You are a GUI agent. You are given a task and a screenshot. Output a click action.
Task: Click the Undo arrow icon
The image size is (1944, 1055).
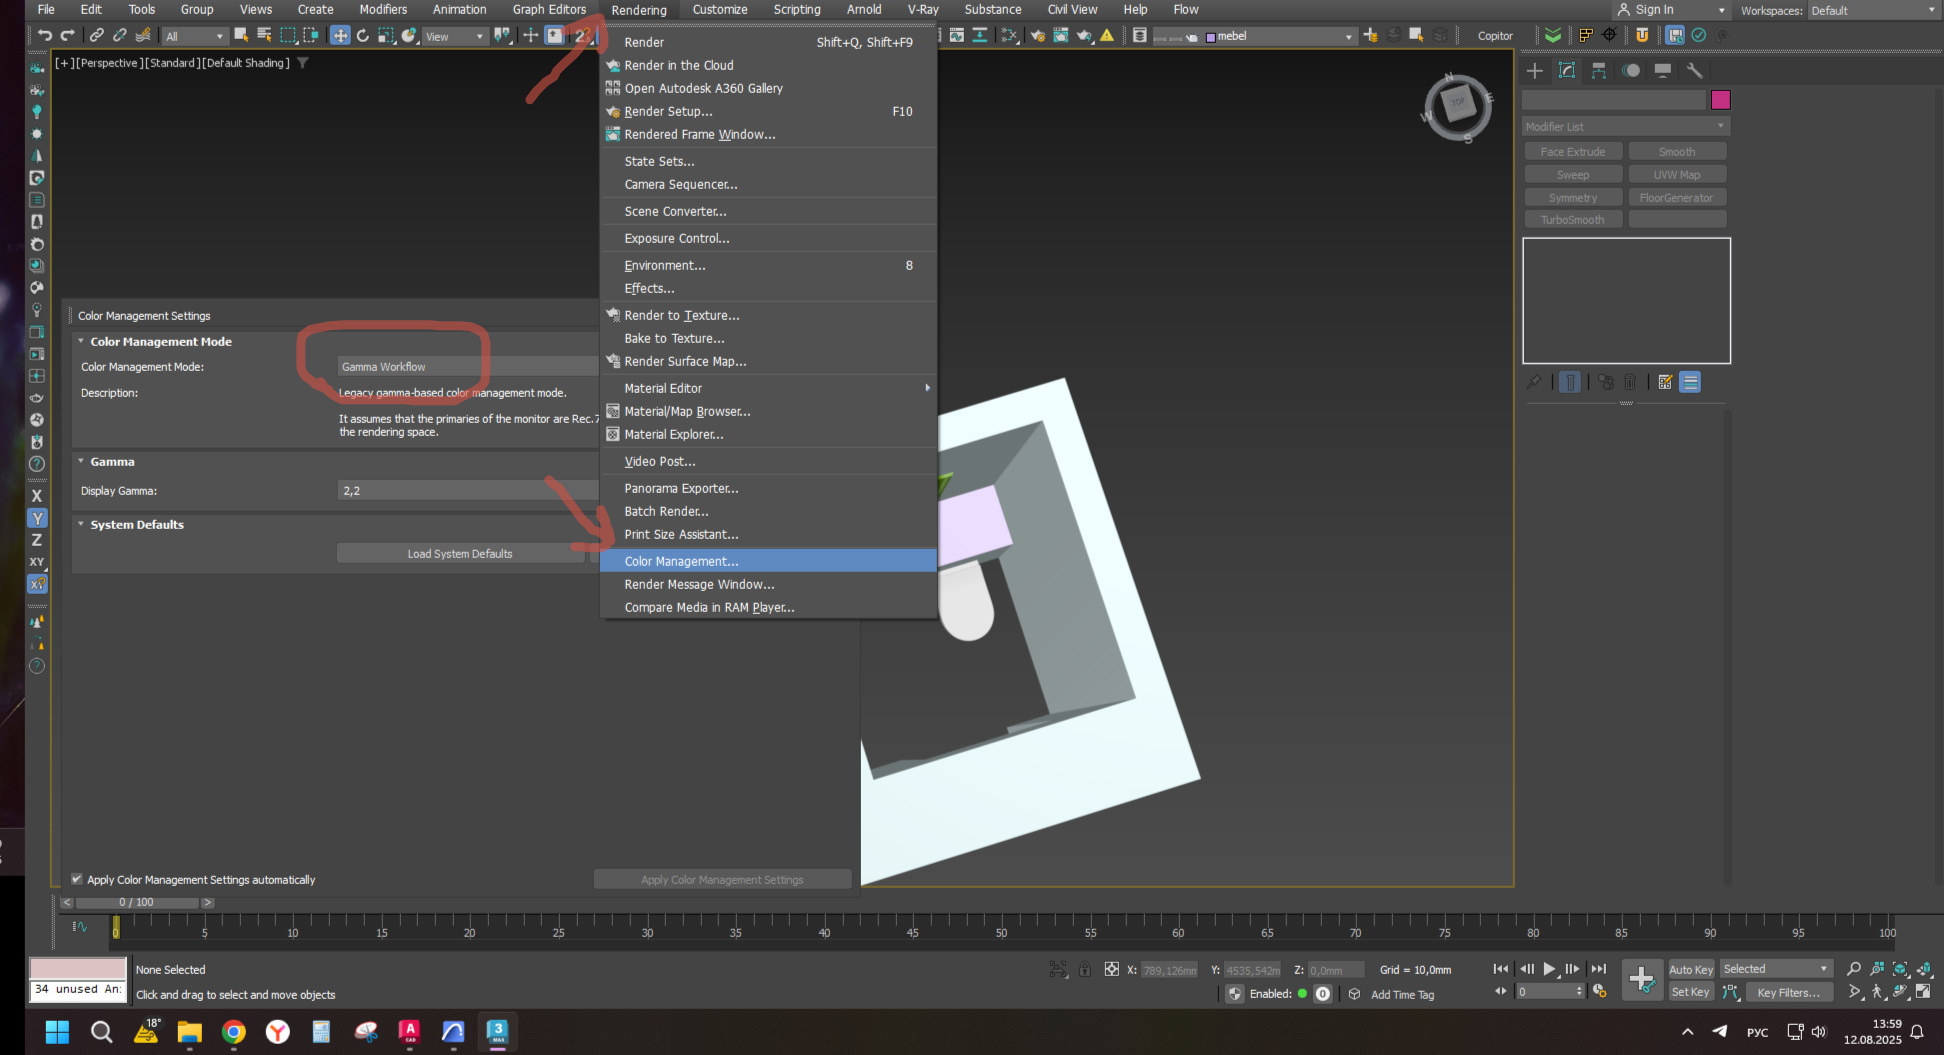pos(45,35)
